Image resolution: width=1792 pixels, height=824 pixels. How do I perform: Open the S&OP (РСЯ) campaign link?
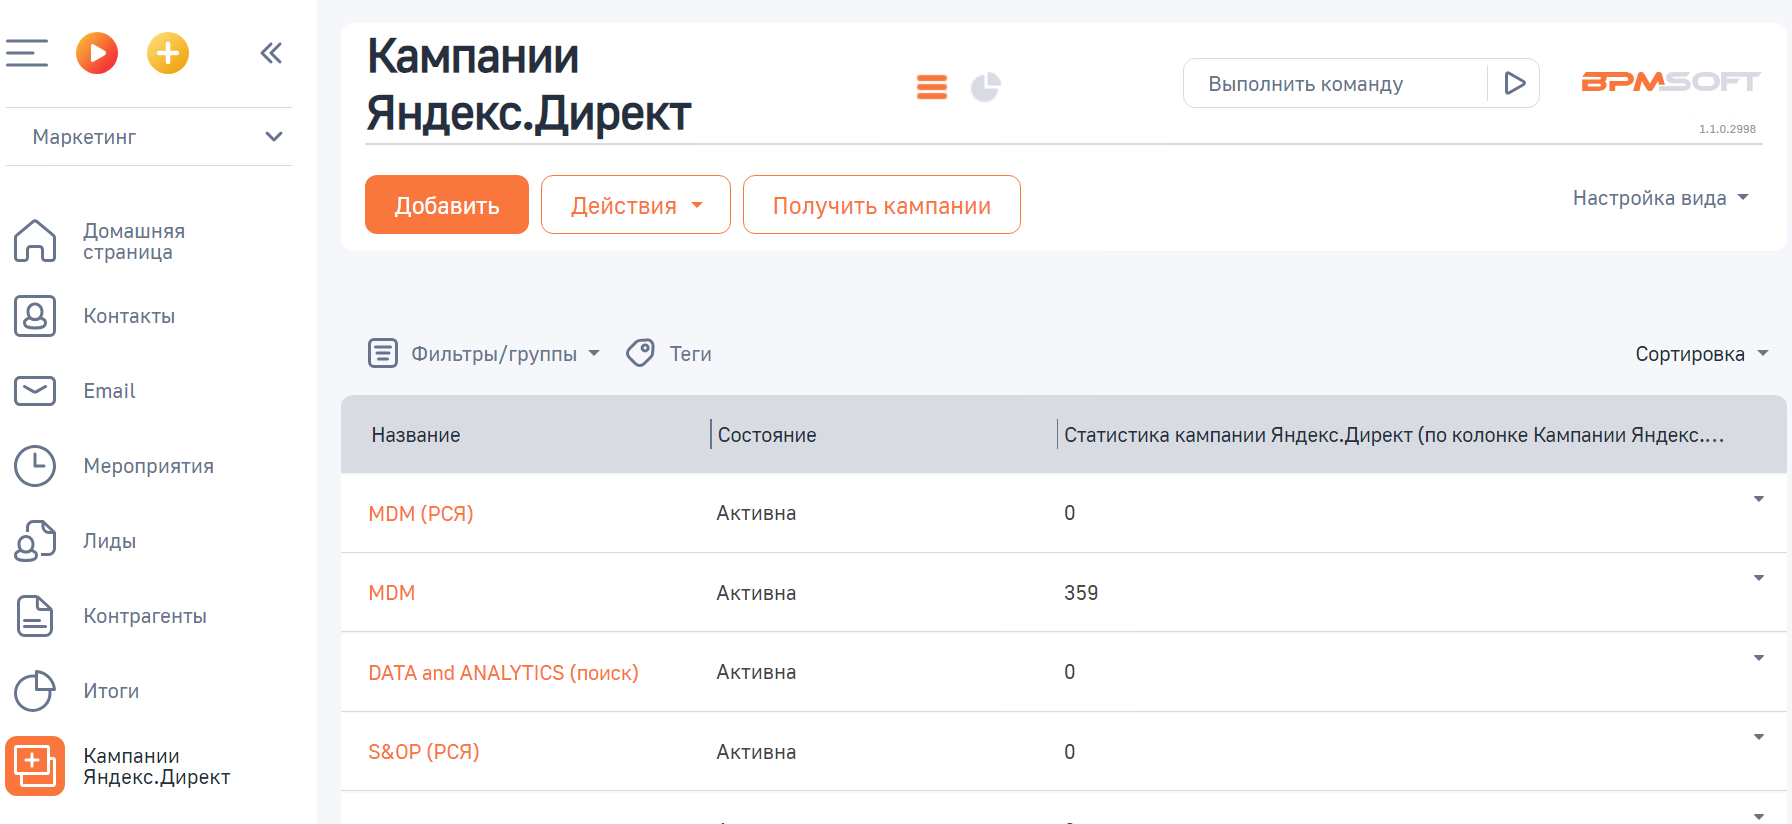tap(424, 752)
